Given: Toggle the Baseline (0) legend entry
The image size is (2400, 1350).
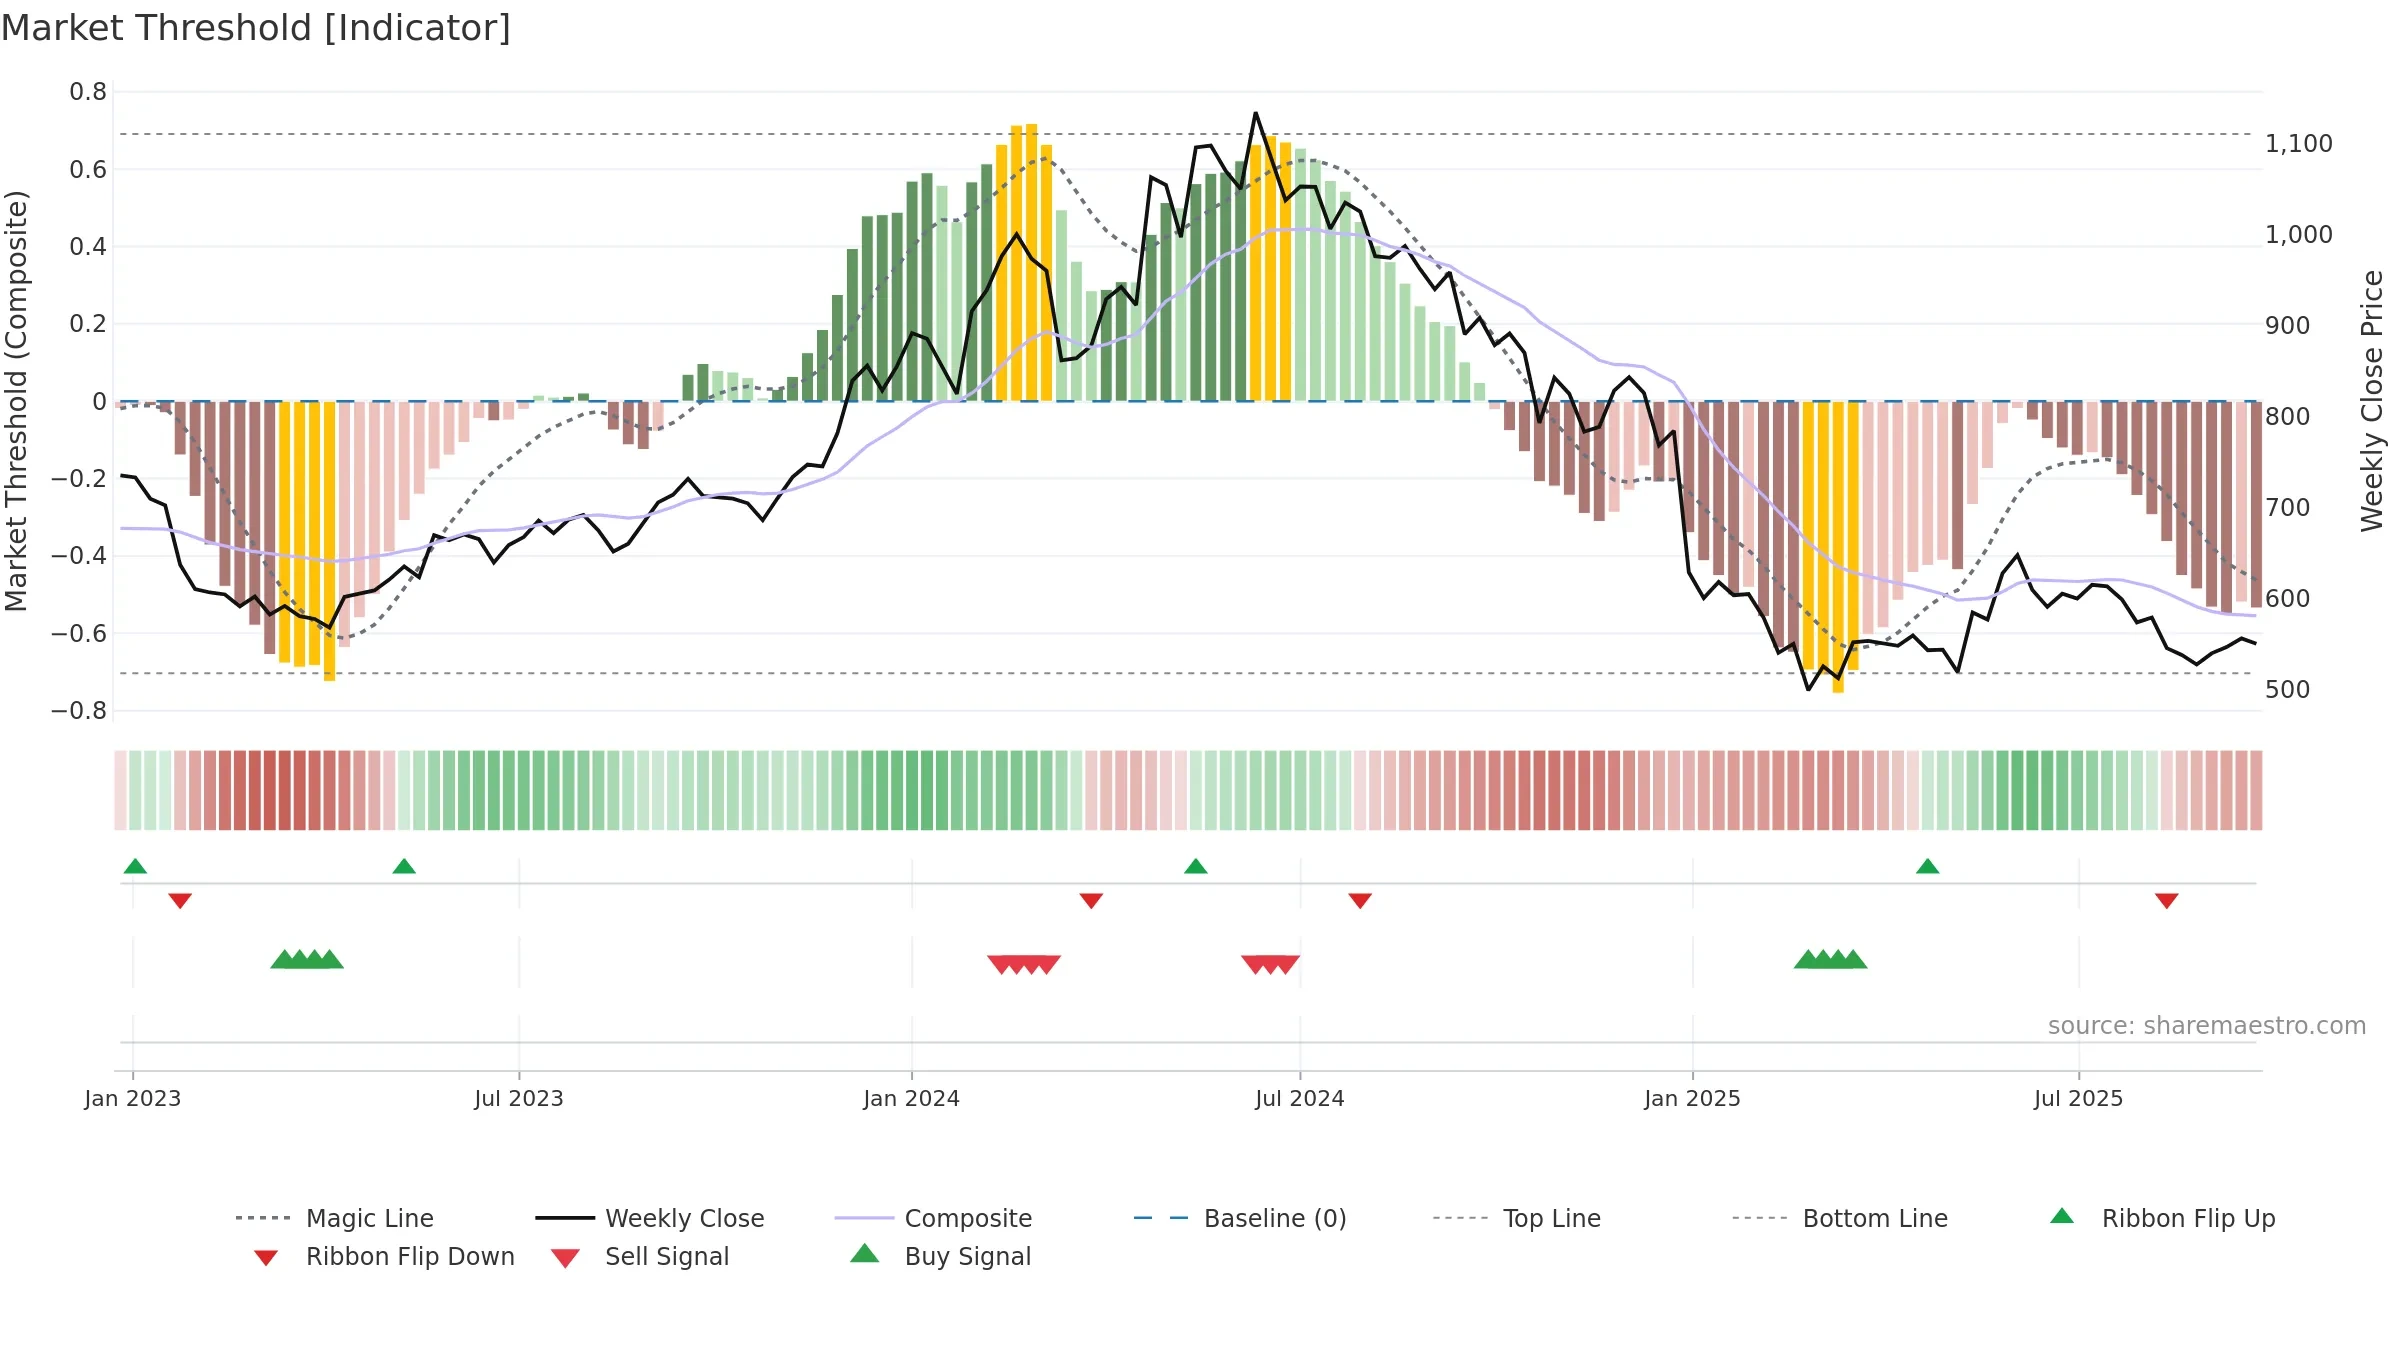Looking at the screenshot, I should (x=1240, y=1218).
